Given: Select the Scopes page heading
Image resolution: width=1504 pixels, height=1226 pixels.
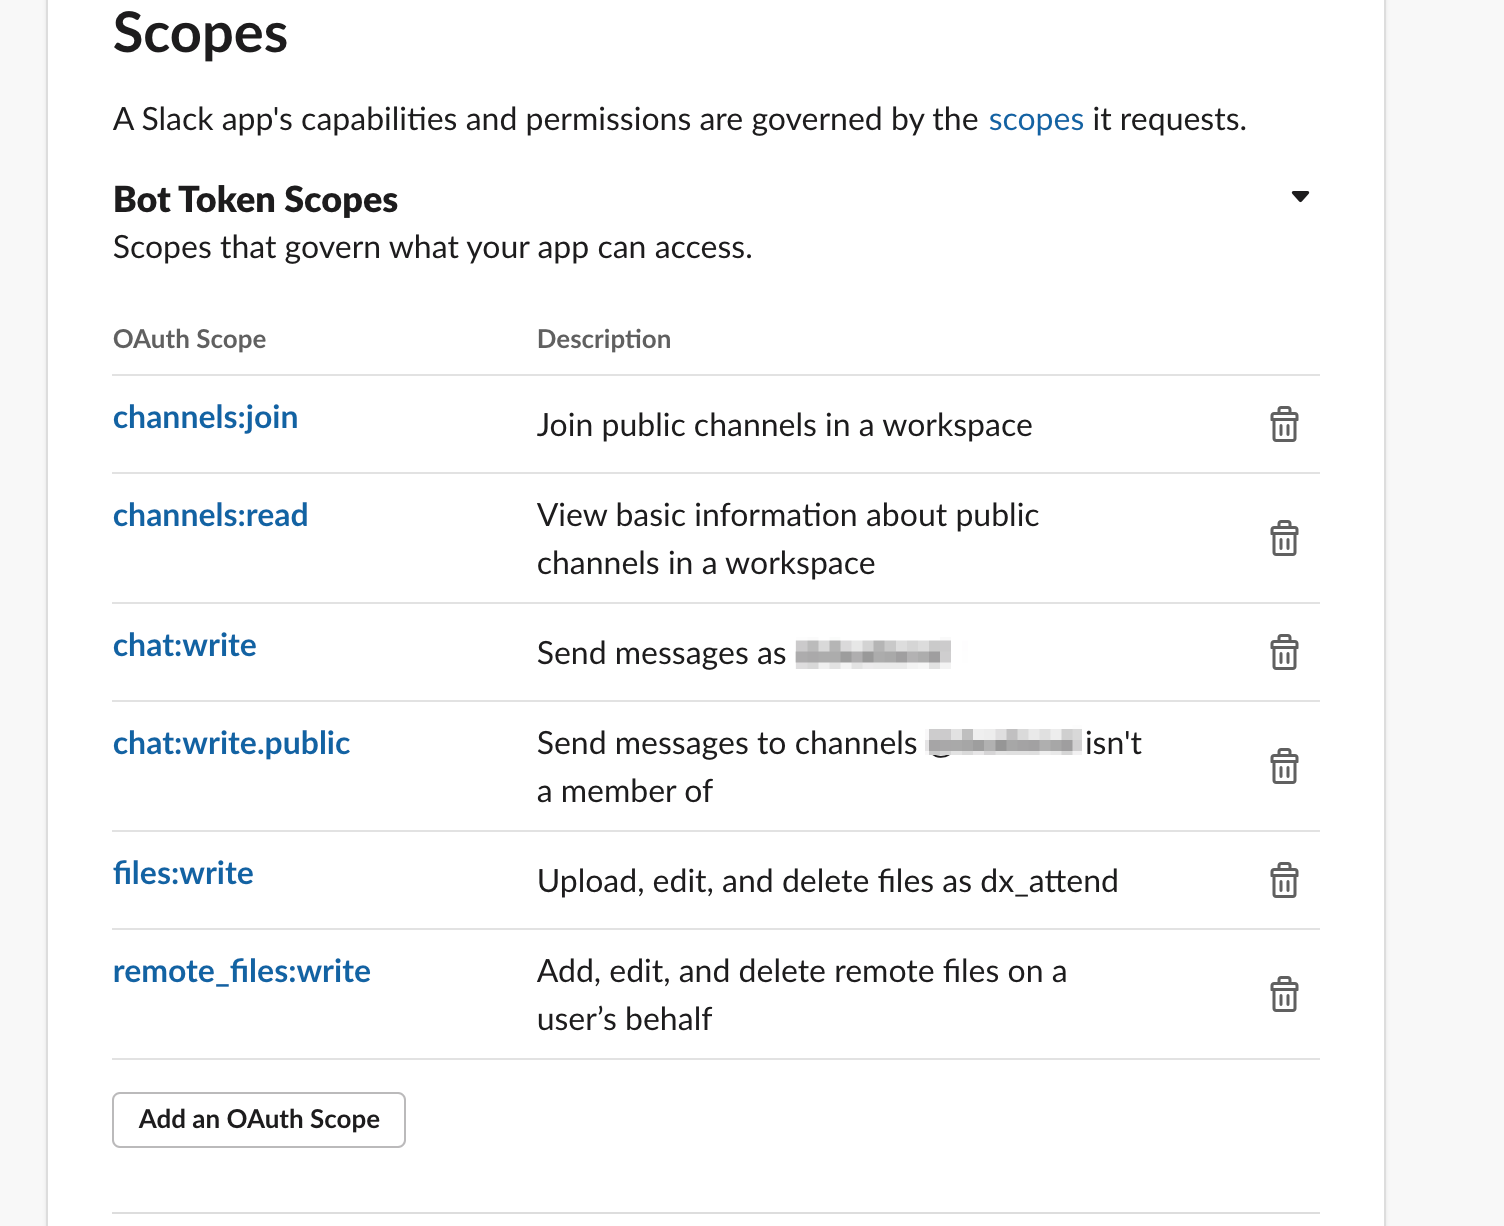Looking at the screenshot, I should pos(200,33).
